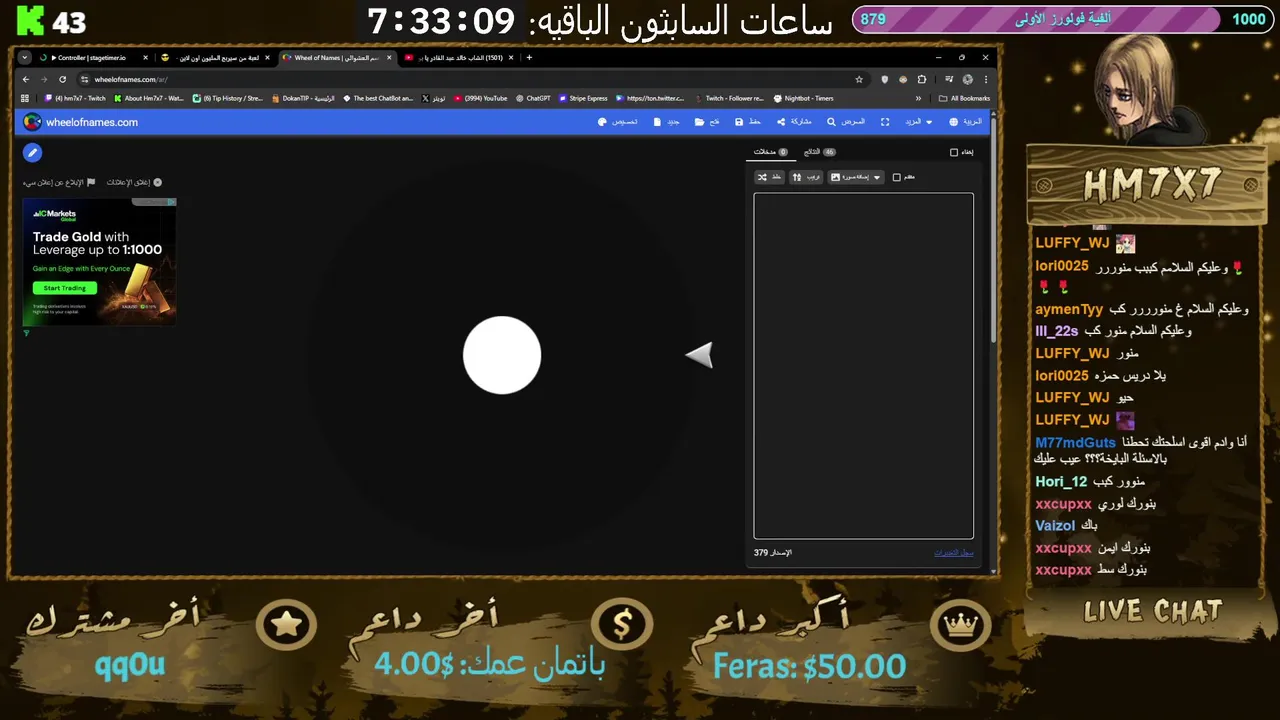Open the media control icon in toolbar
Image resolution: width=1280 pixels, height=720 pixels.
(948, 79)
